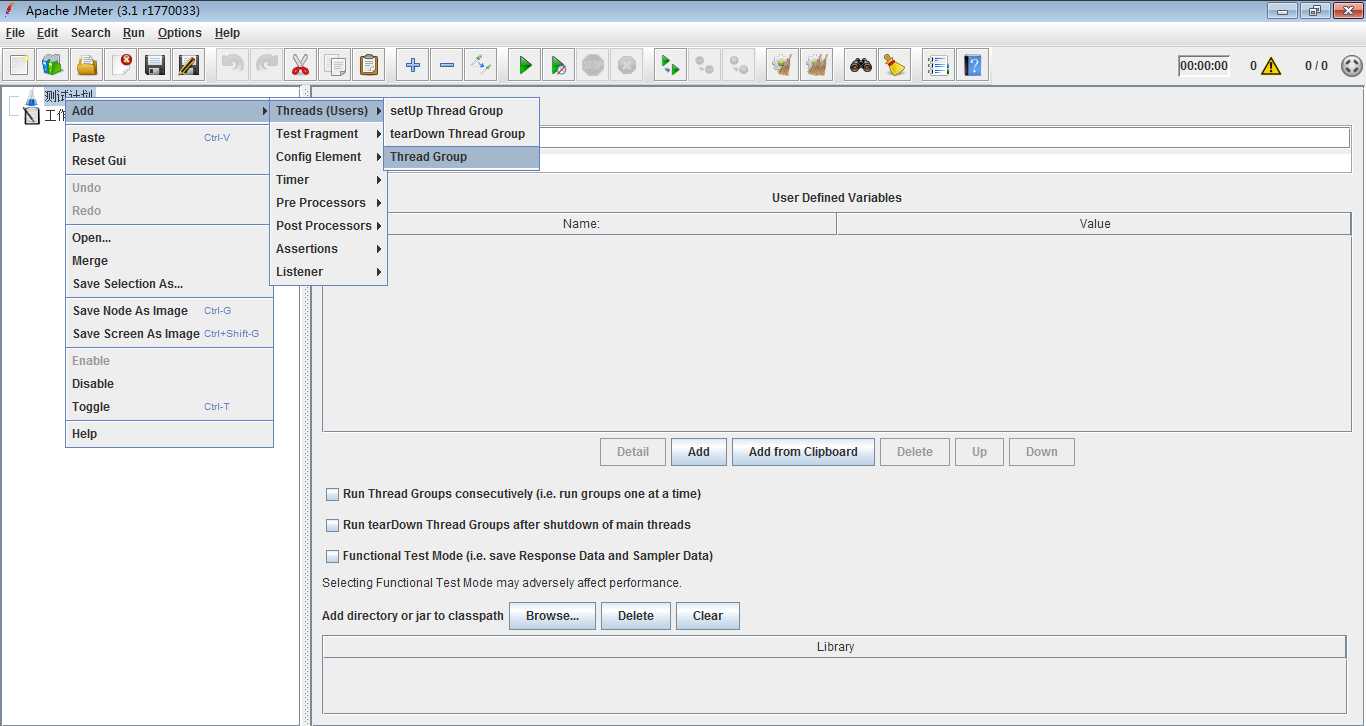The width and height of the screenshot is (1366, 726).
Task: Open the Run menu in menu bar
Action: pos(134,33)
